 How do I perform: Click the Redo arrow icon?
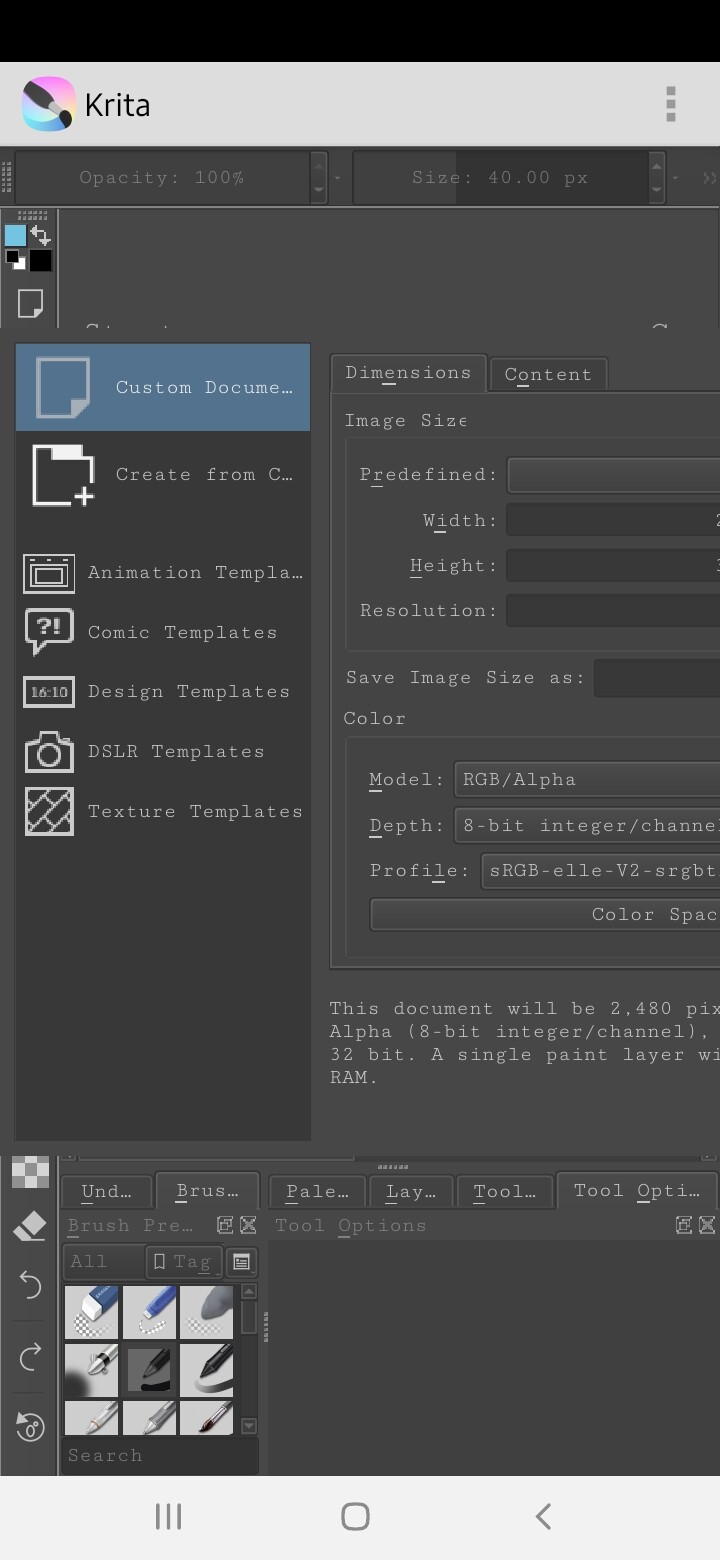[30, 1356]
